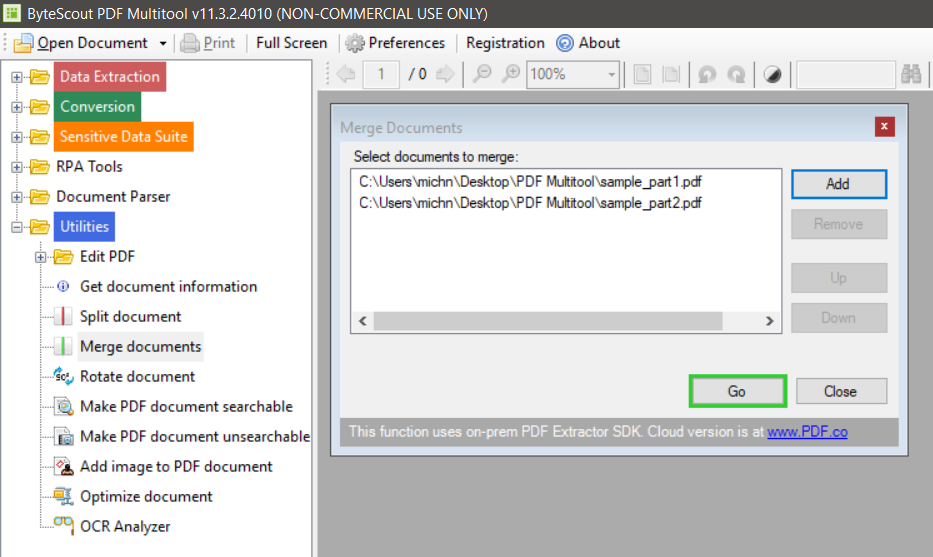Click the zoom out magnifier icon

(481, 74)
